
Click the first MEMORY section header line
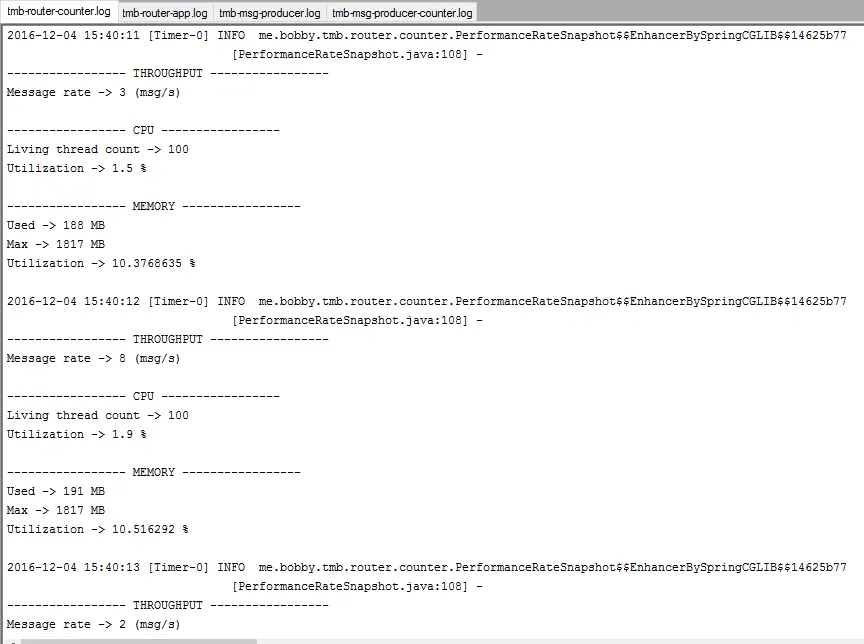tap(154, 207)
